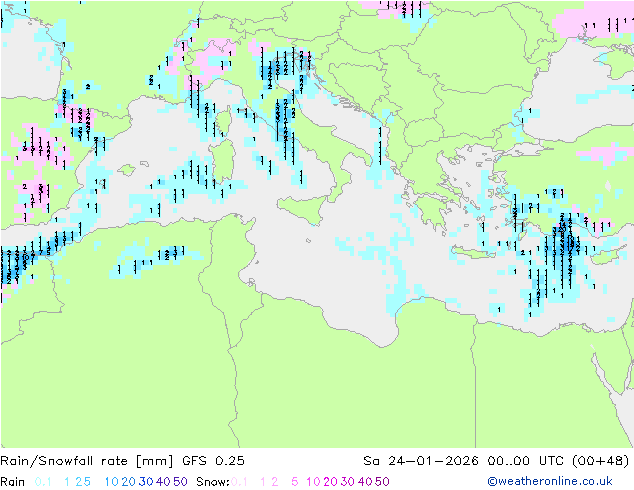Select the snow legend value 20
Viewport: 634px width, 490px height.
point(330,482)
